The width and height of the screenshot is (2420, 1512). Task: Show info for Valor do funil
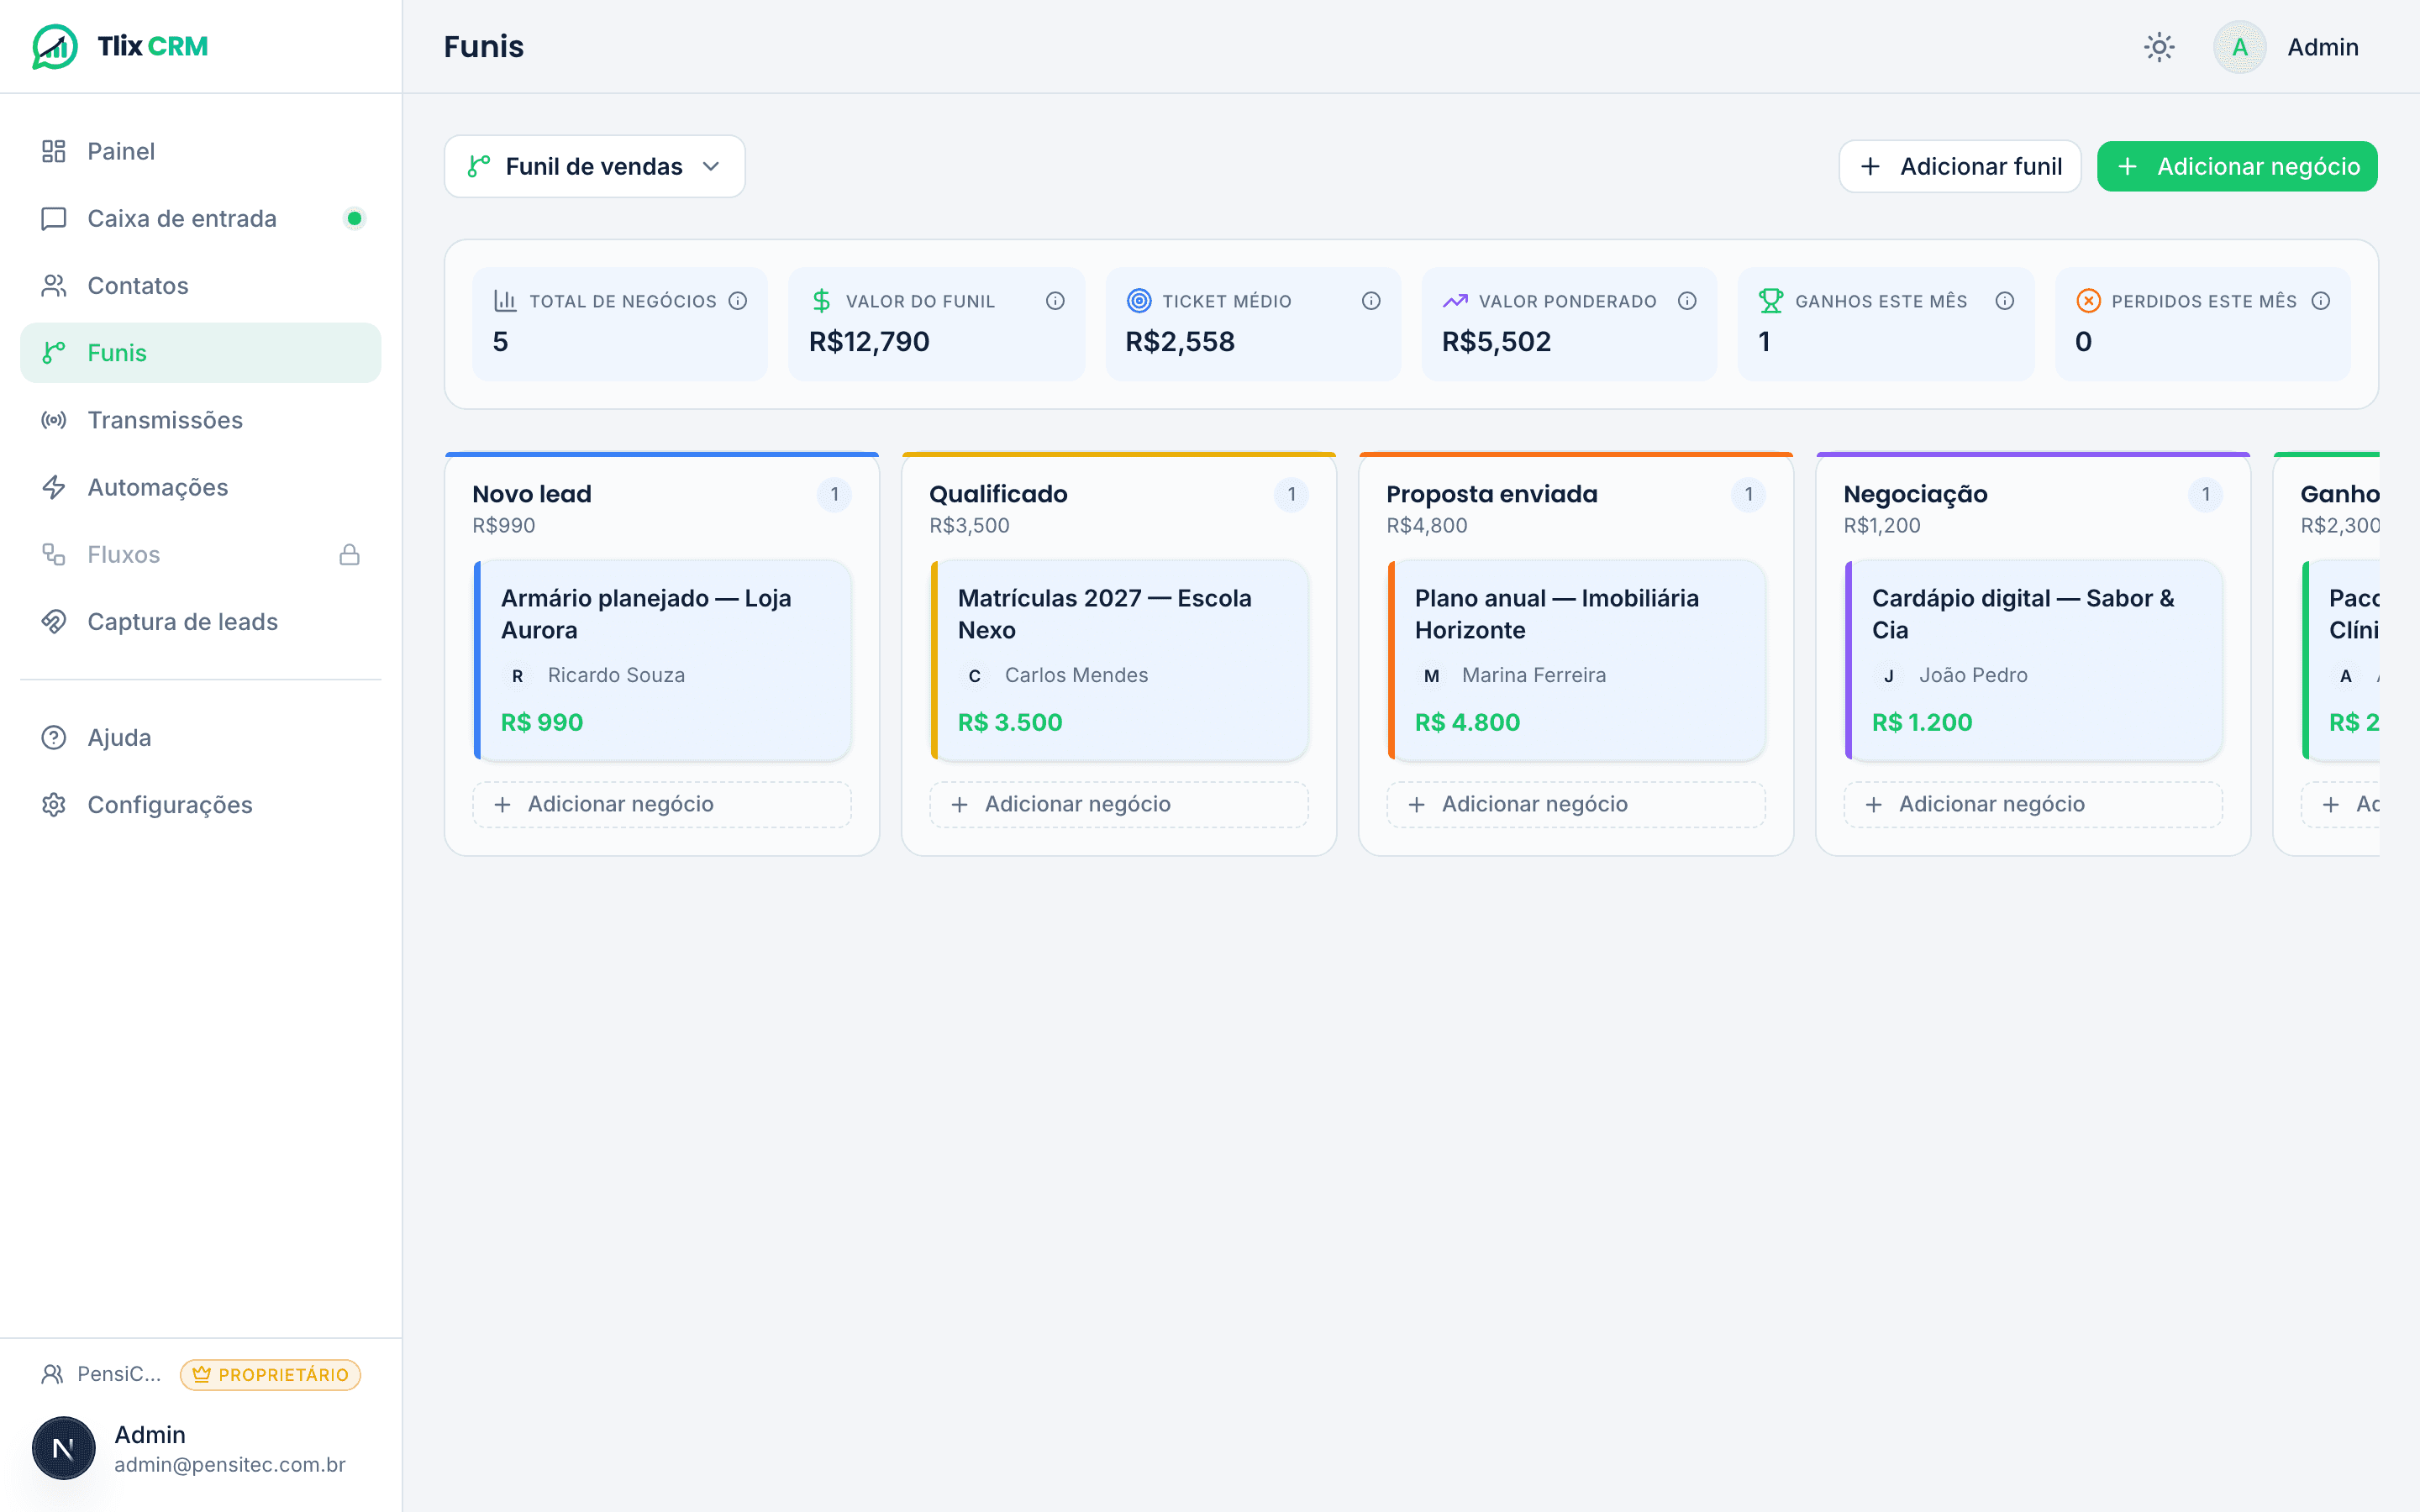point(1055,301)
